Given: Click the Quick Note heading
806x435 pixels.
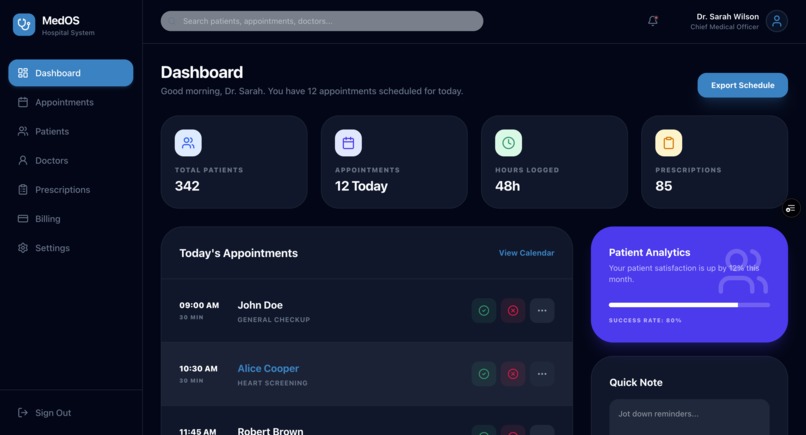Looking at the screenshot, I should pyautogui.click(x=636, y=383).
